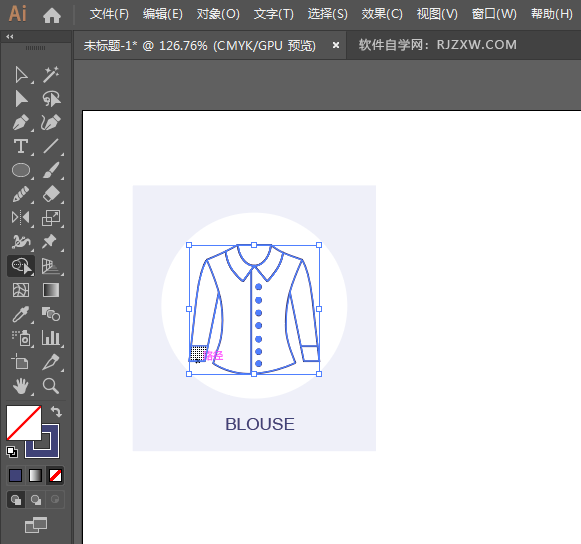Choose the Hand tool
Screen dimensions: 581x544
point(21,386)
